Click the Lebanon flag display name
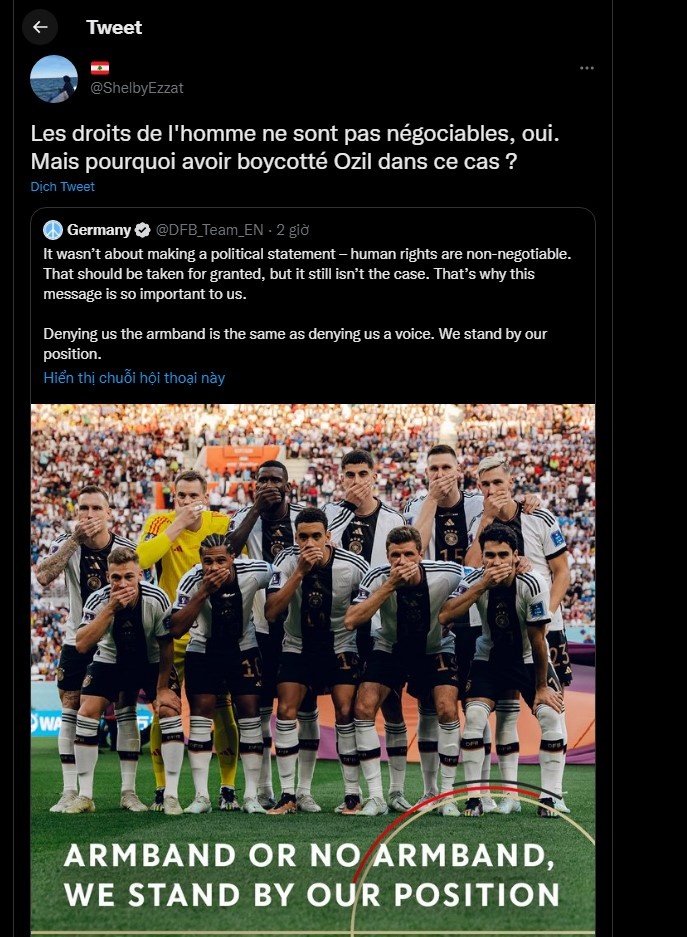This screenshot has width=687, height=937. [x=100, y=68]
